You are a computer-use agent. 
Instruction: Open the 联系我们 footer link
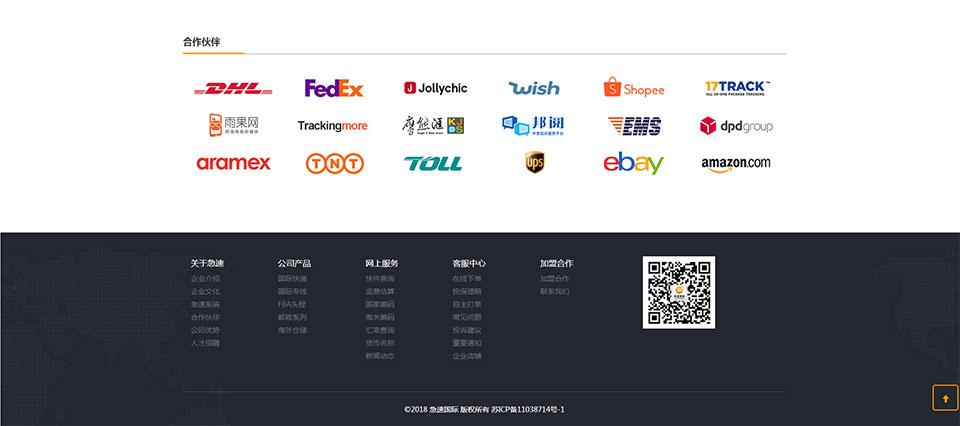click(555, 291)
